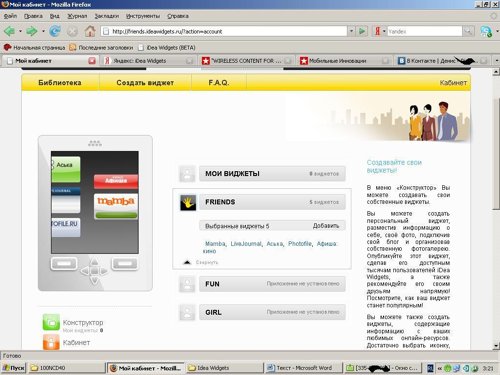The height and width of the screenshot is (375, 500).
Task: Click the Кабинет link in yellow bar
Action: point(453,83)
